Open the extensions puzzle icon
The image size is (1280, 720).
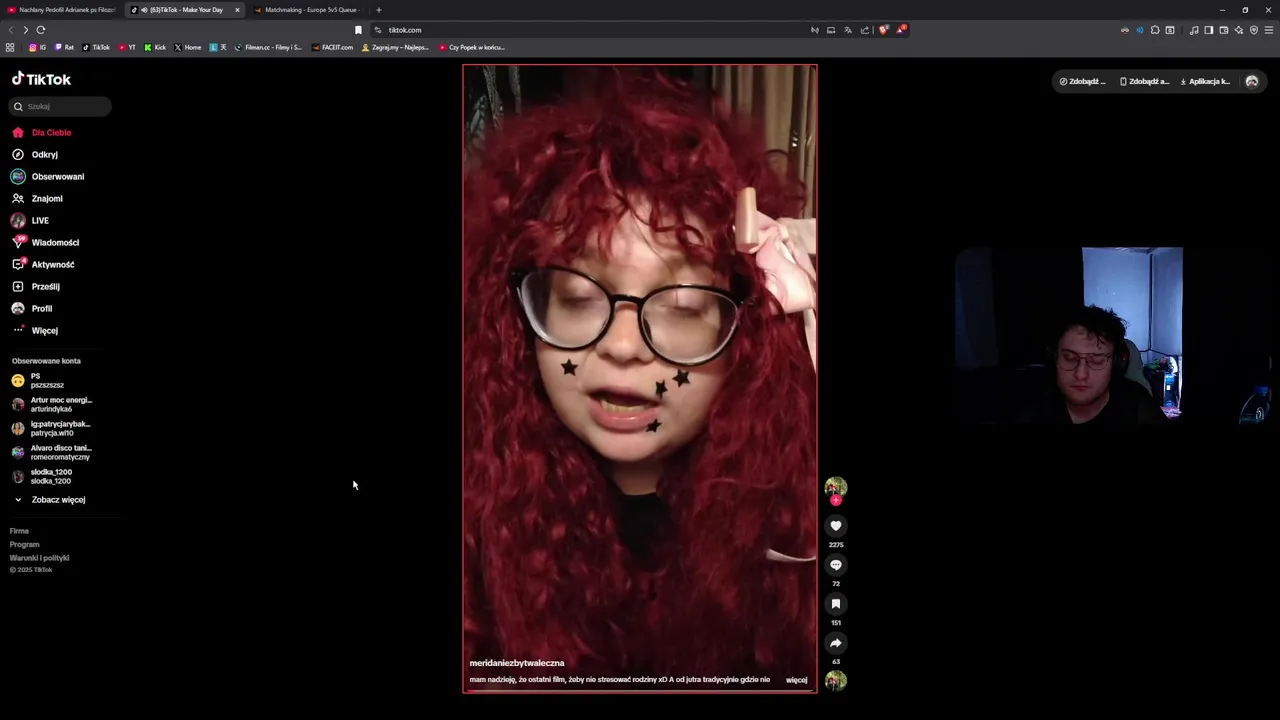1155,30
